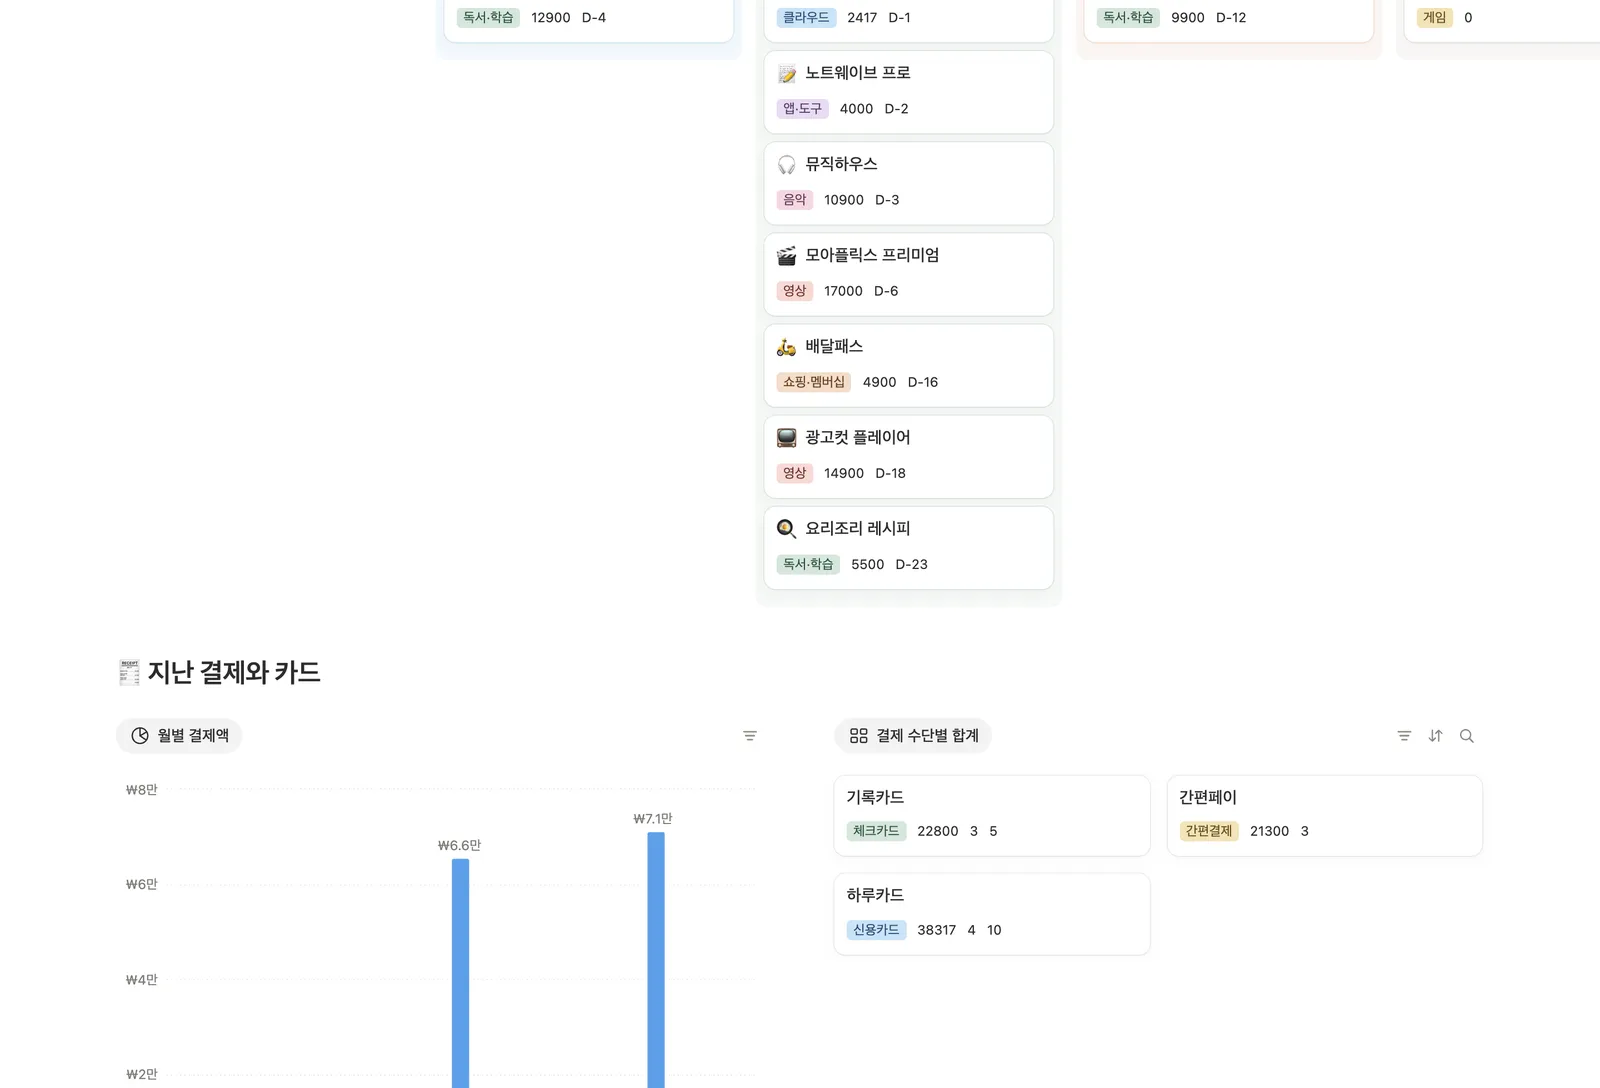Click the 17000 price on 모아플릭스 프리미엄
The height and width of the screenshot is (1088, 1600).
coord(843,291)
